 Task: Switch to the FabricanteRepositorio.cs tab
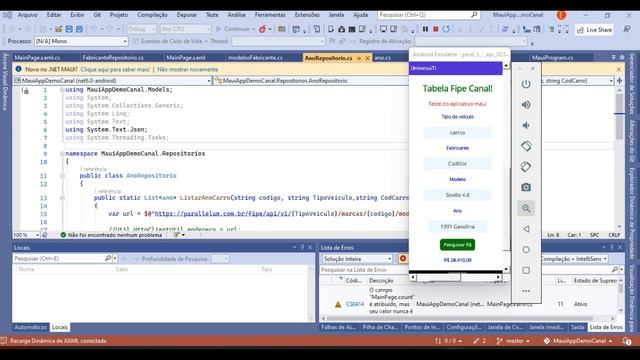(x=113, y=58)
